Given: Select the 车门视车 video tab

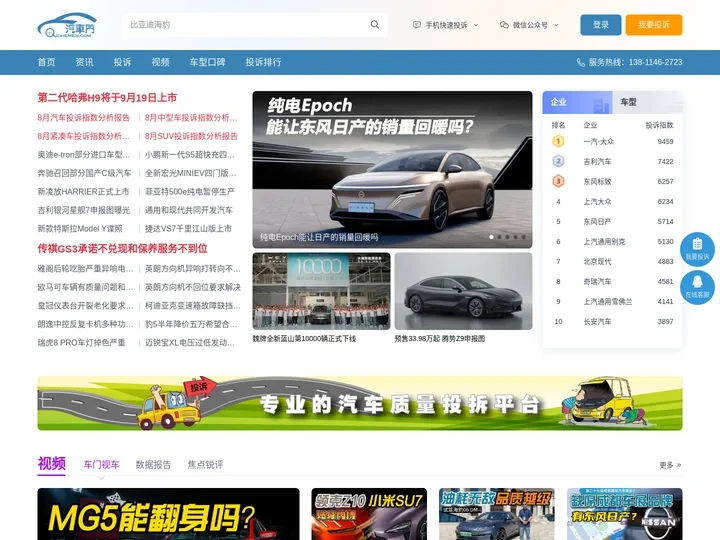Looking at the screenshot, I should tap(101, 465).
